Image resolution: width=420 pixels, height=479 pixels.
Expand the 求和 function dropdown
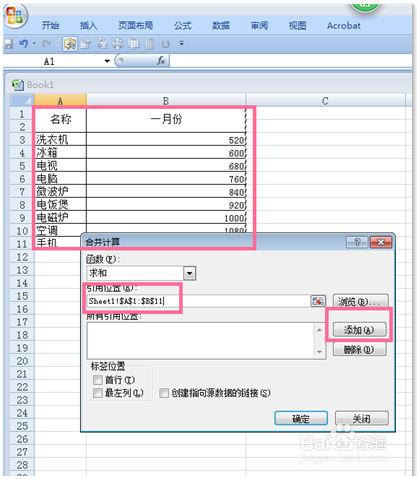[189, 273]
